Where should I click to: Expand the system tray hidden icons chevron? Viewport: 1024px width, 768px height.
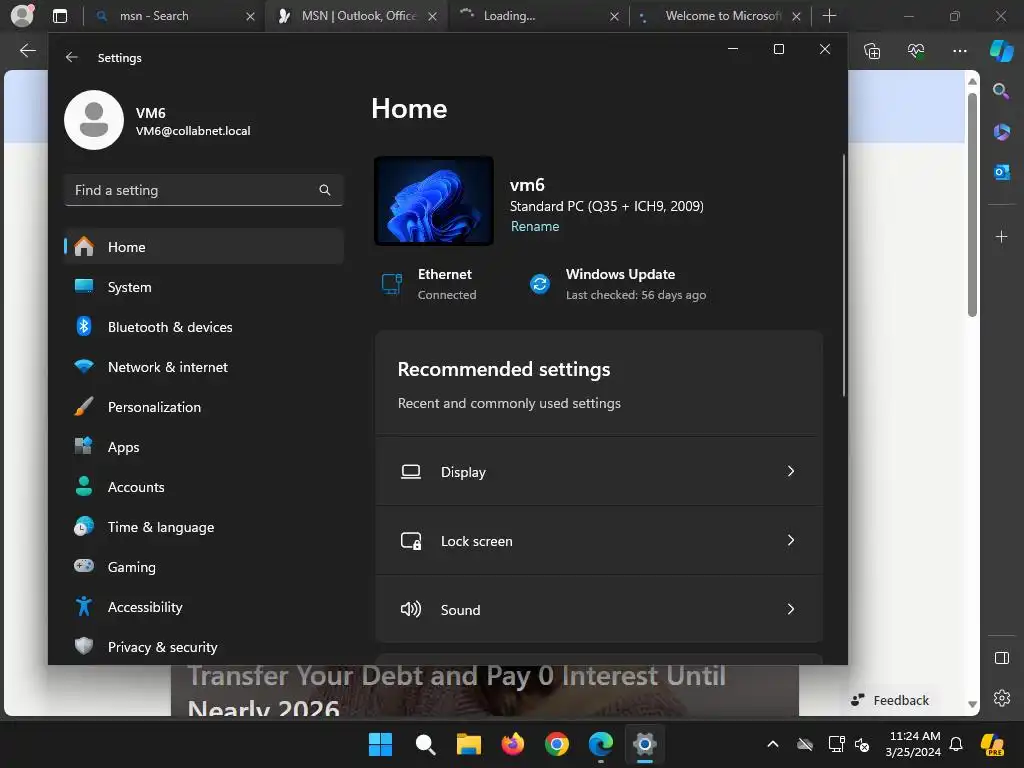(773, 744)
